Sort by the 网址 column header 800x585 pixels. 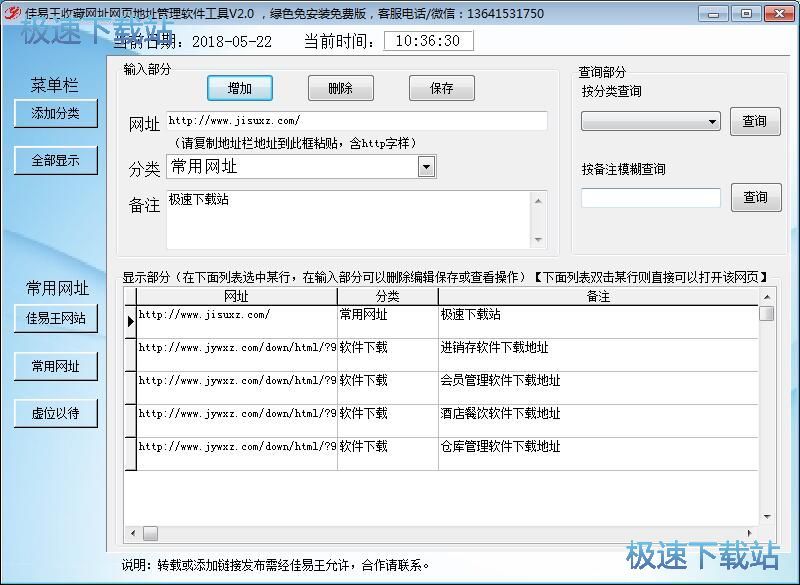237,296
